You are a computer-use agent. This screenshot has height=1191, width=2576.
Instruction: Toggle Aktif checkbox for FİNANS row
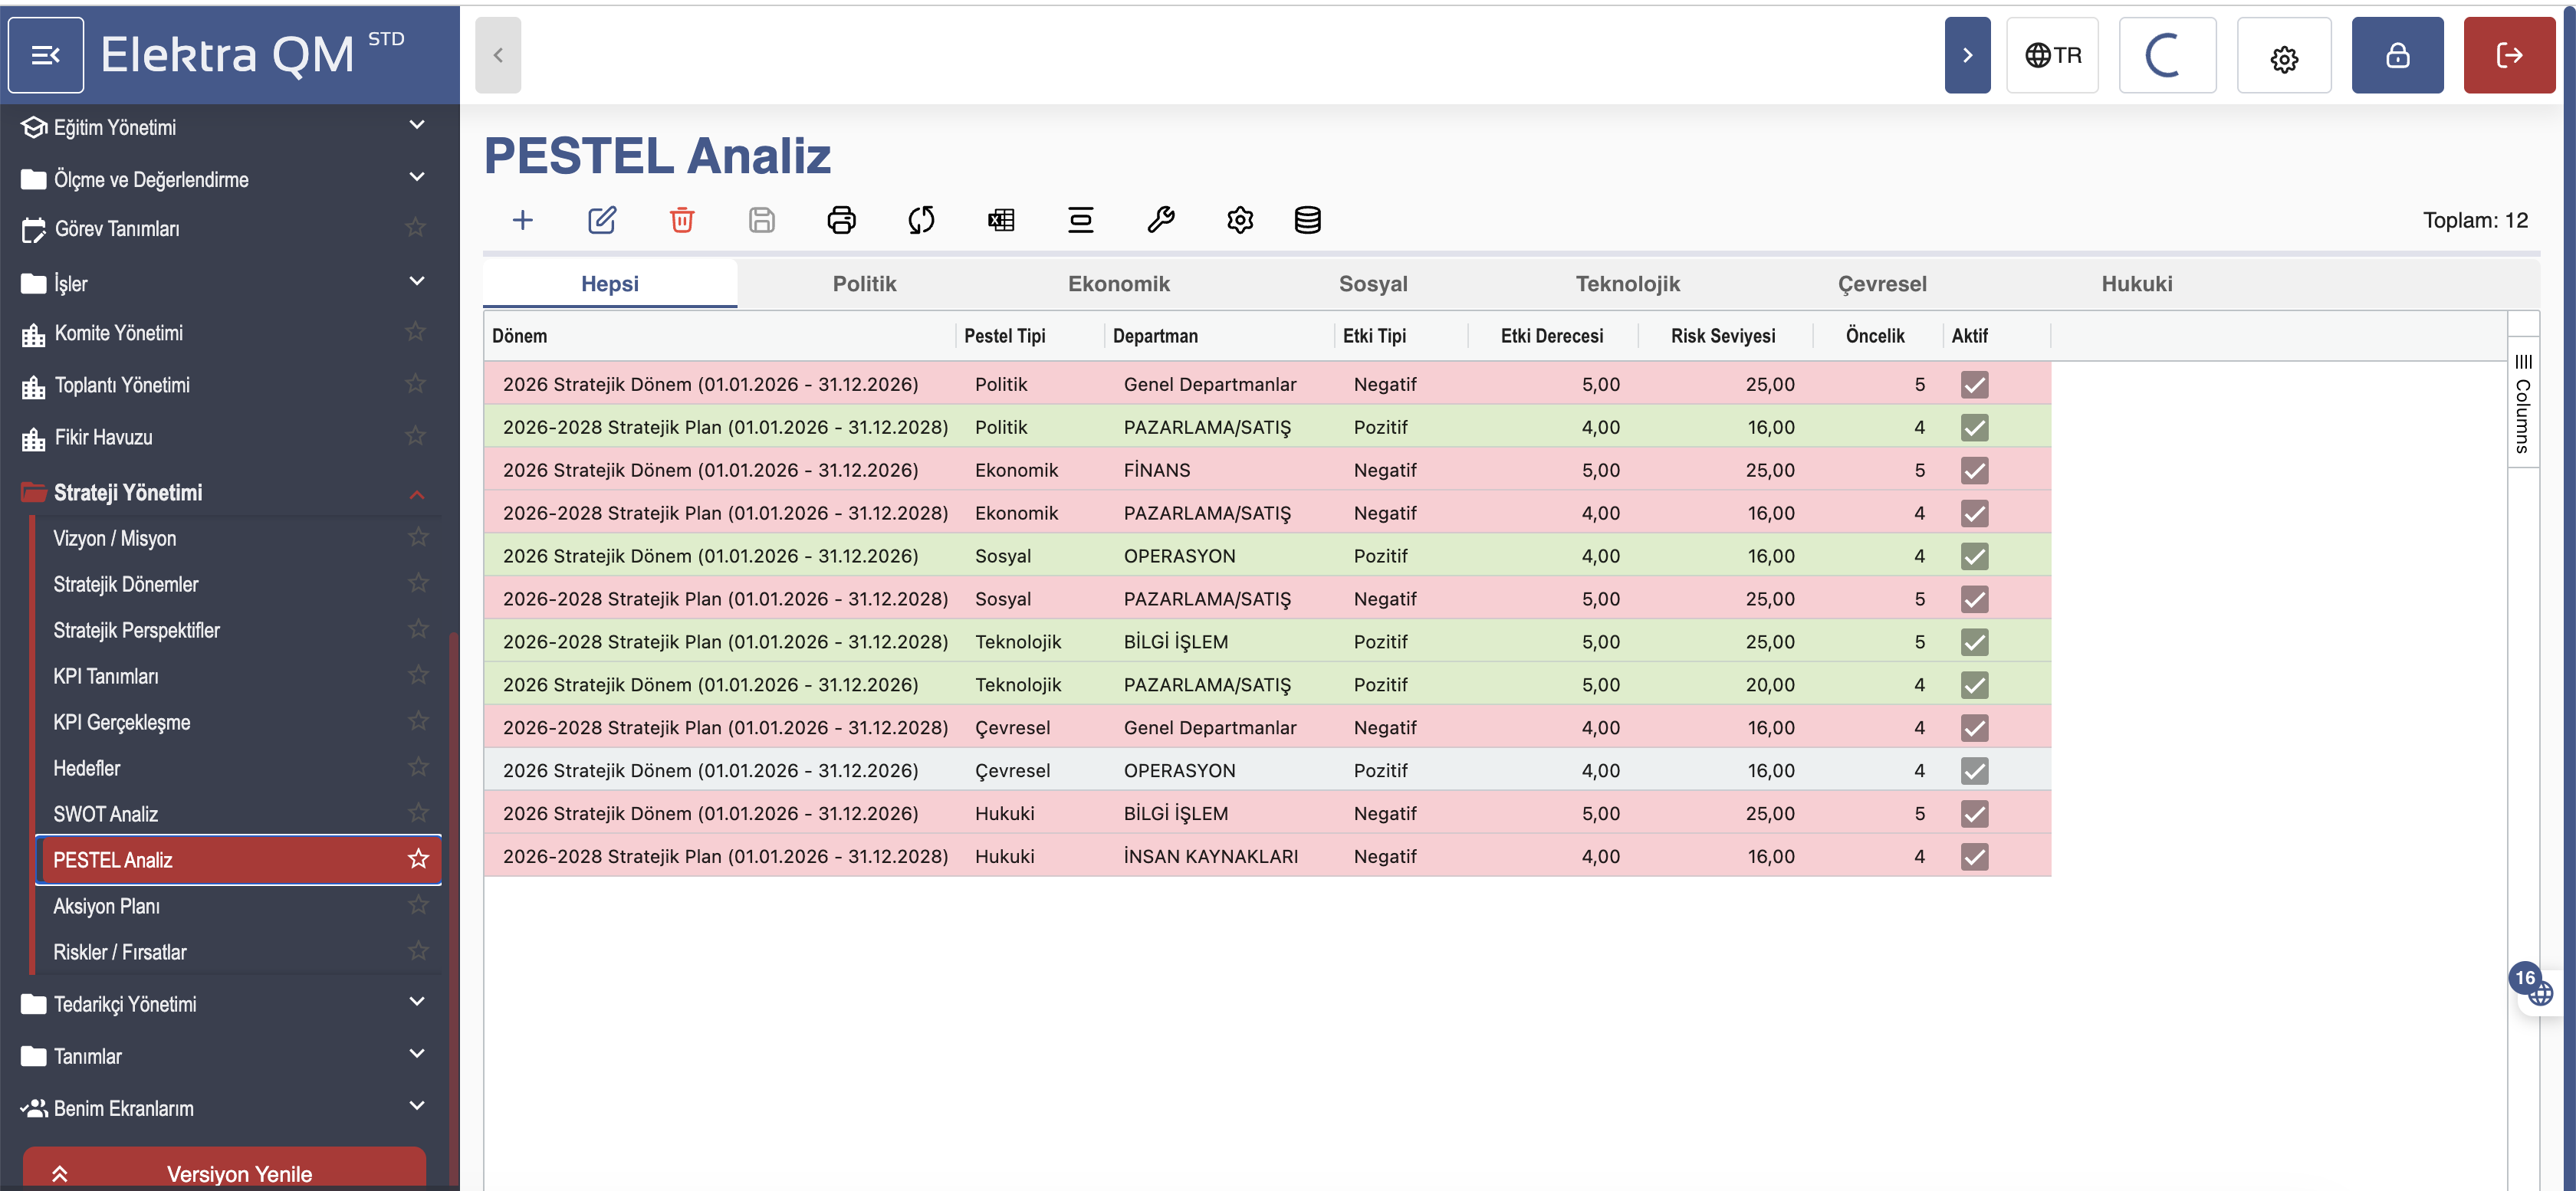point(1974,471)
